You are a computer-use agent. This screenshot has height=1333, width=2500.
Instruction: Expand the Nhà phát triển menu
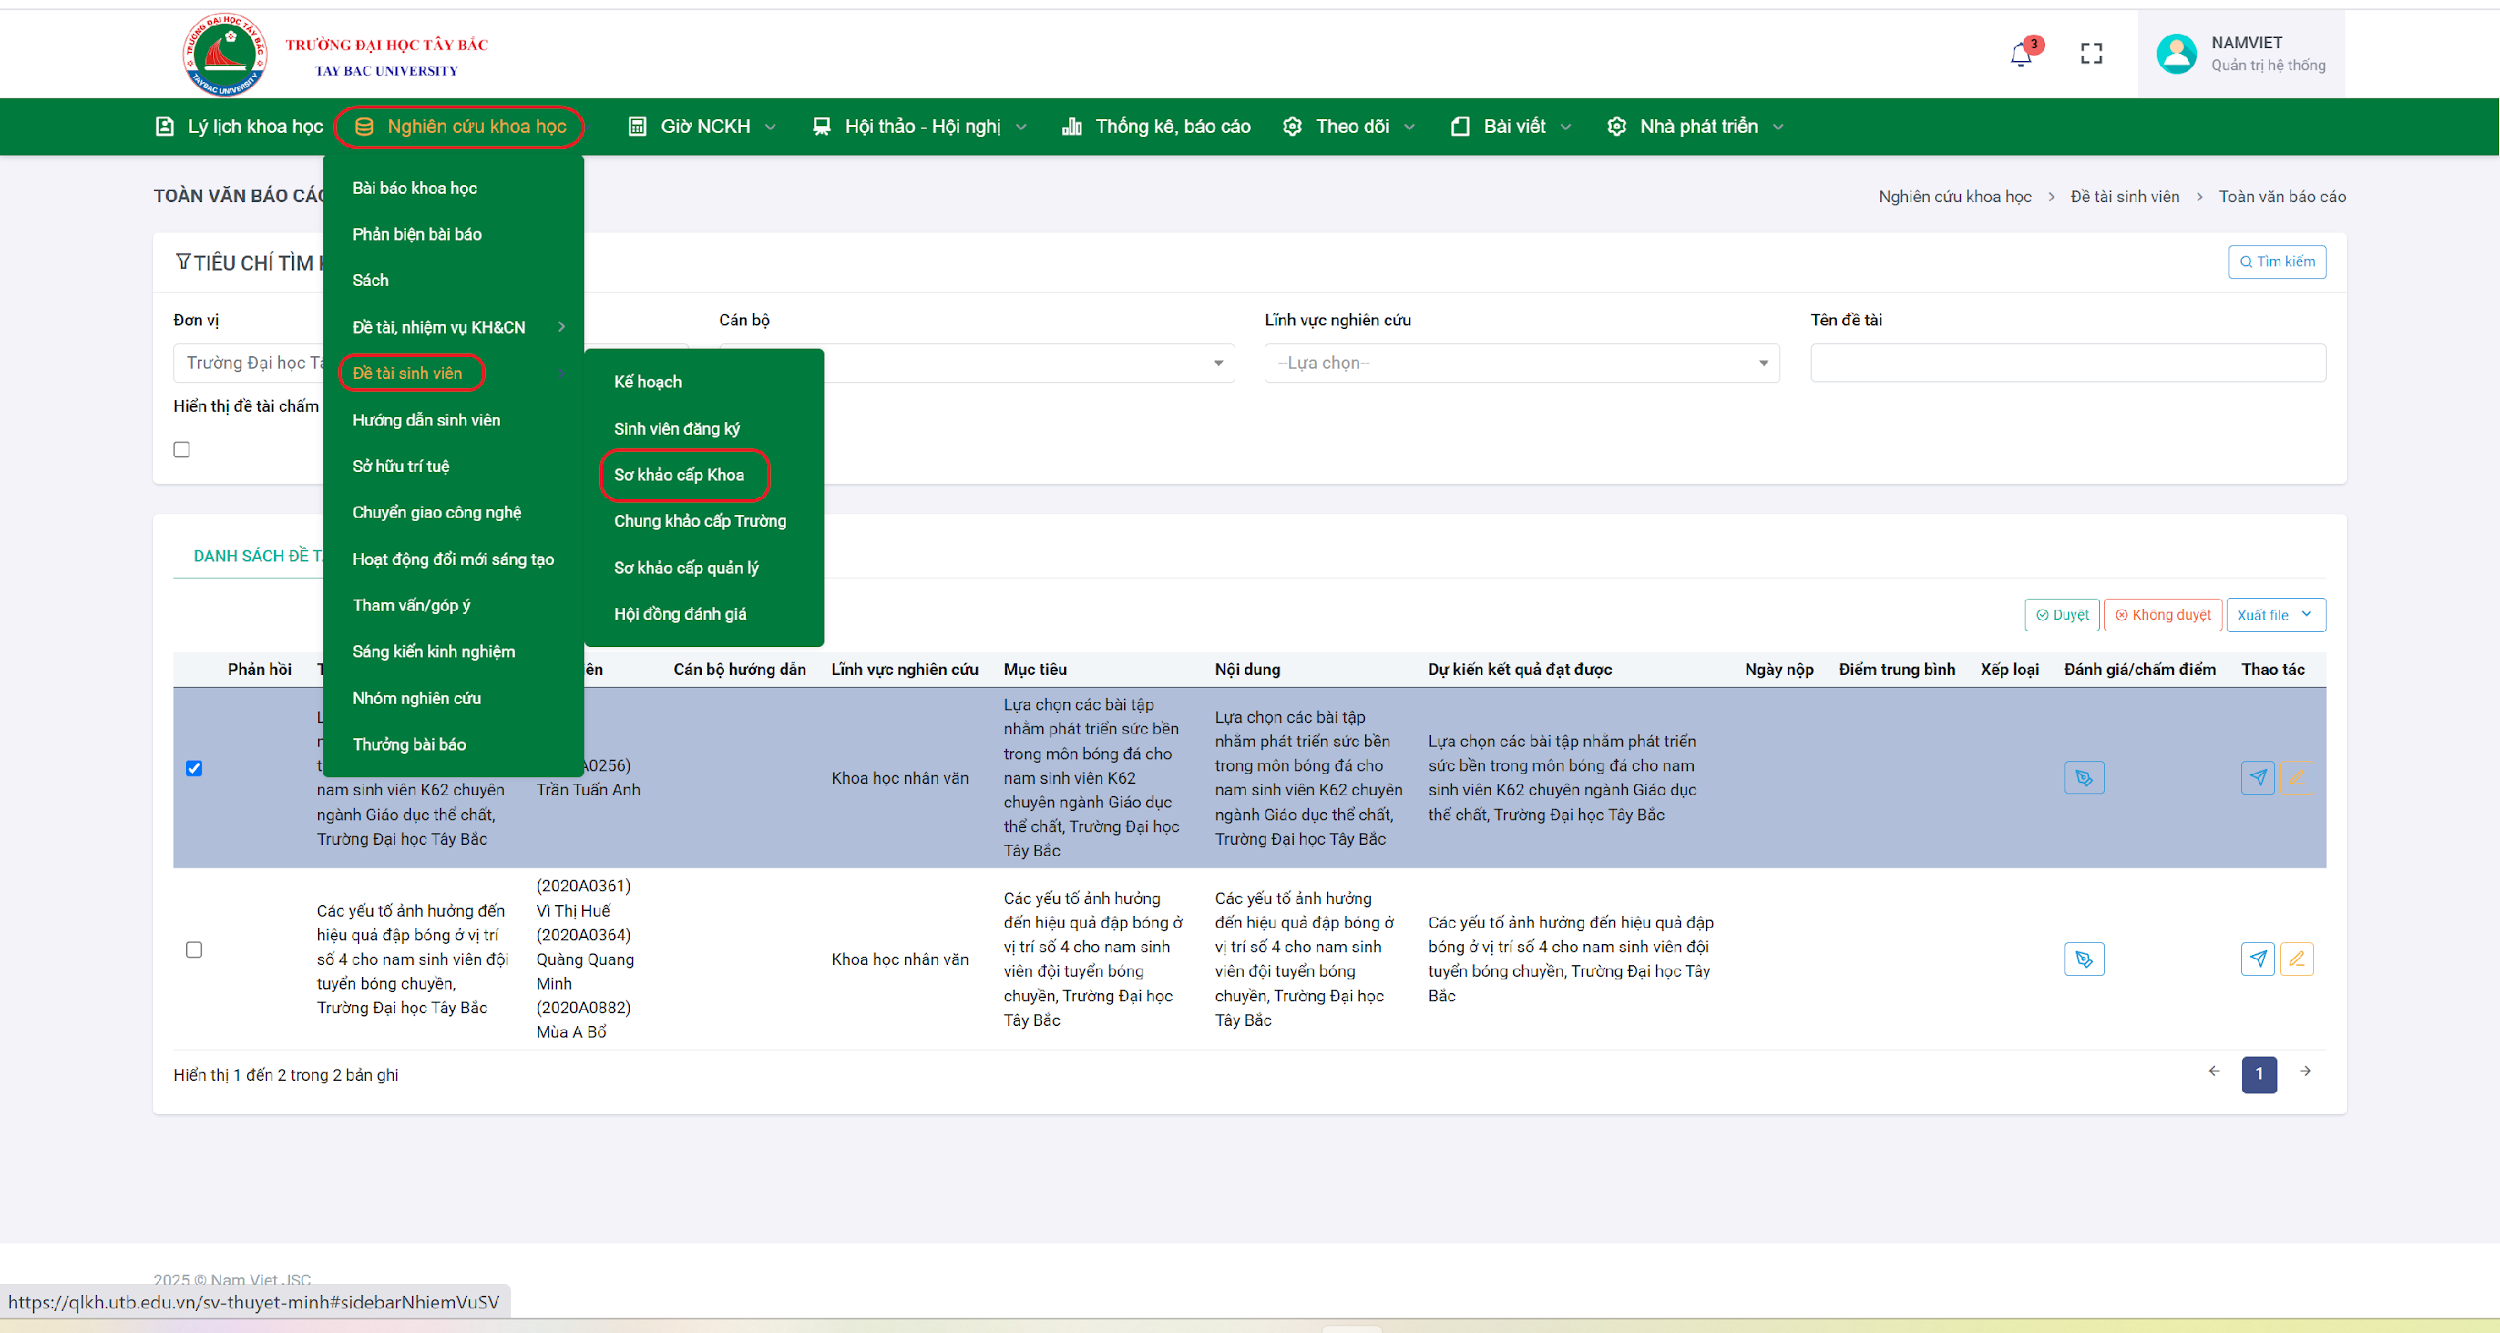tap(1696, 127)
